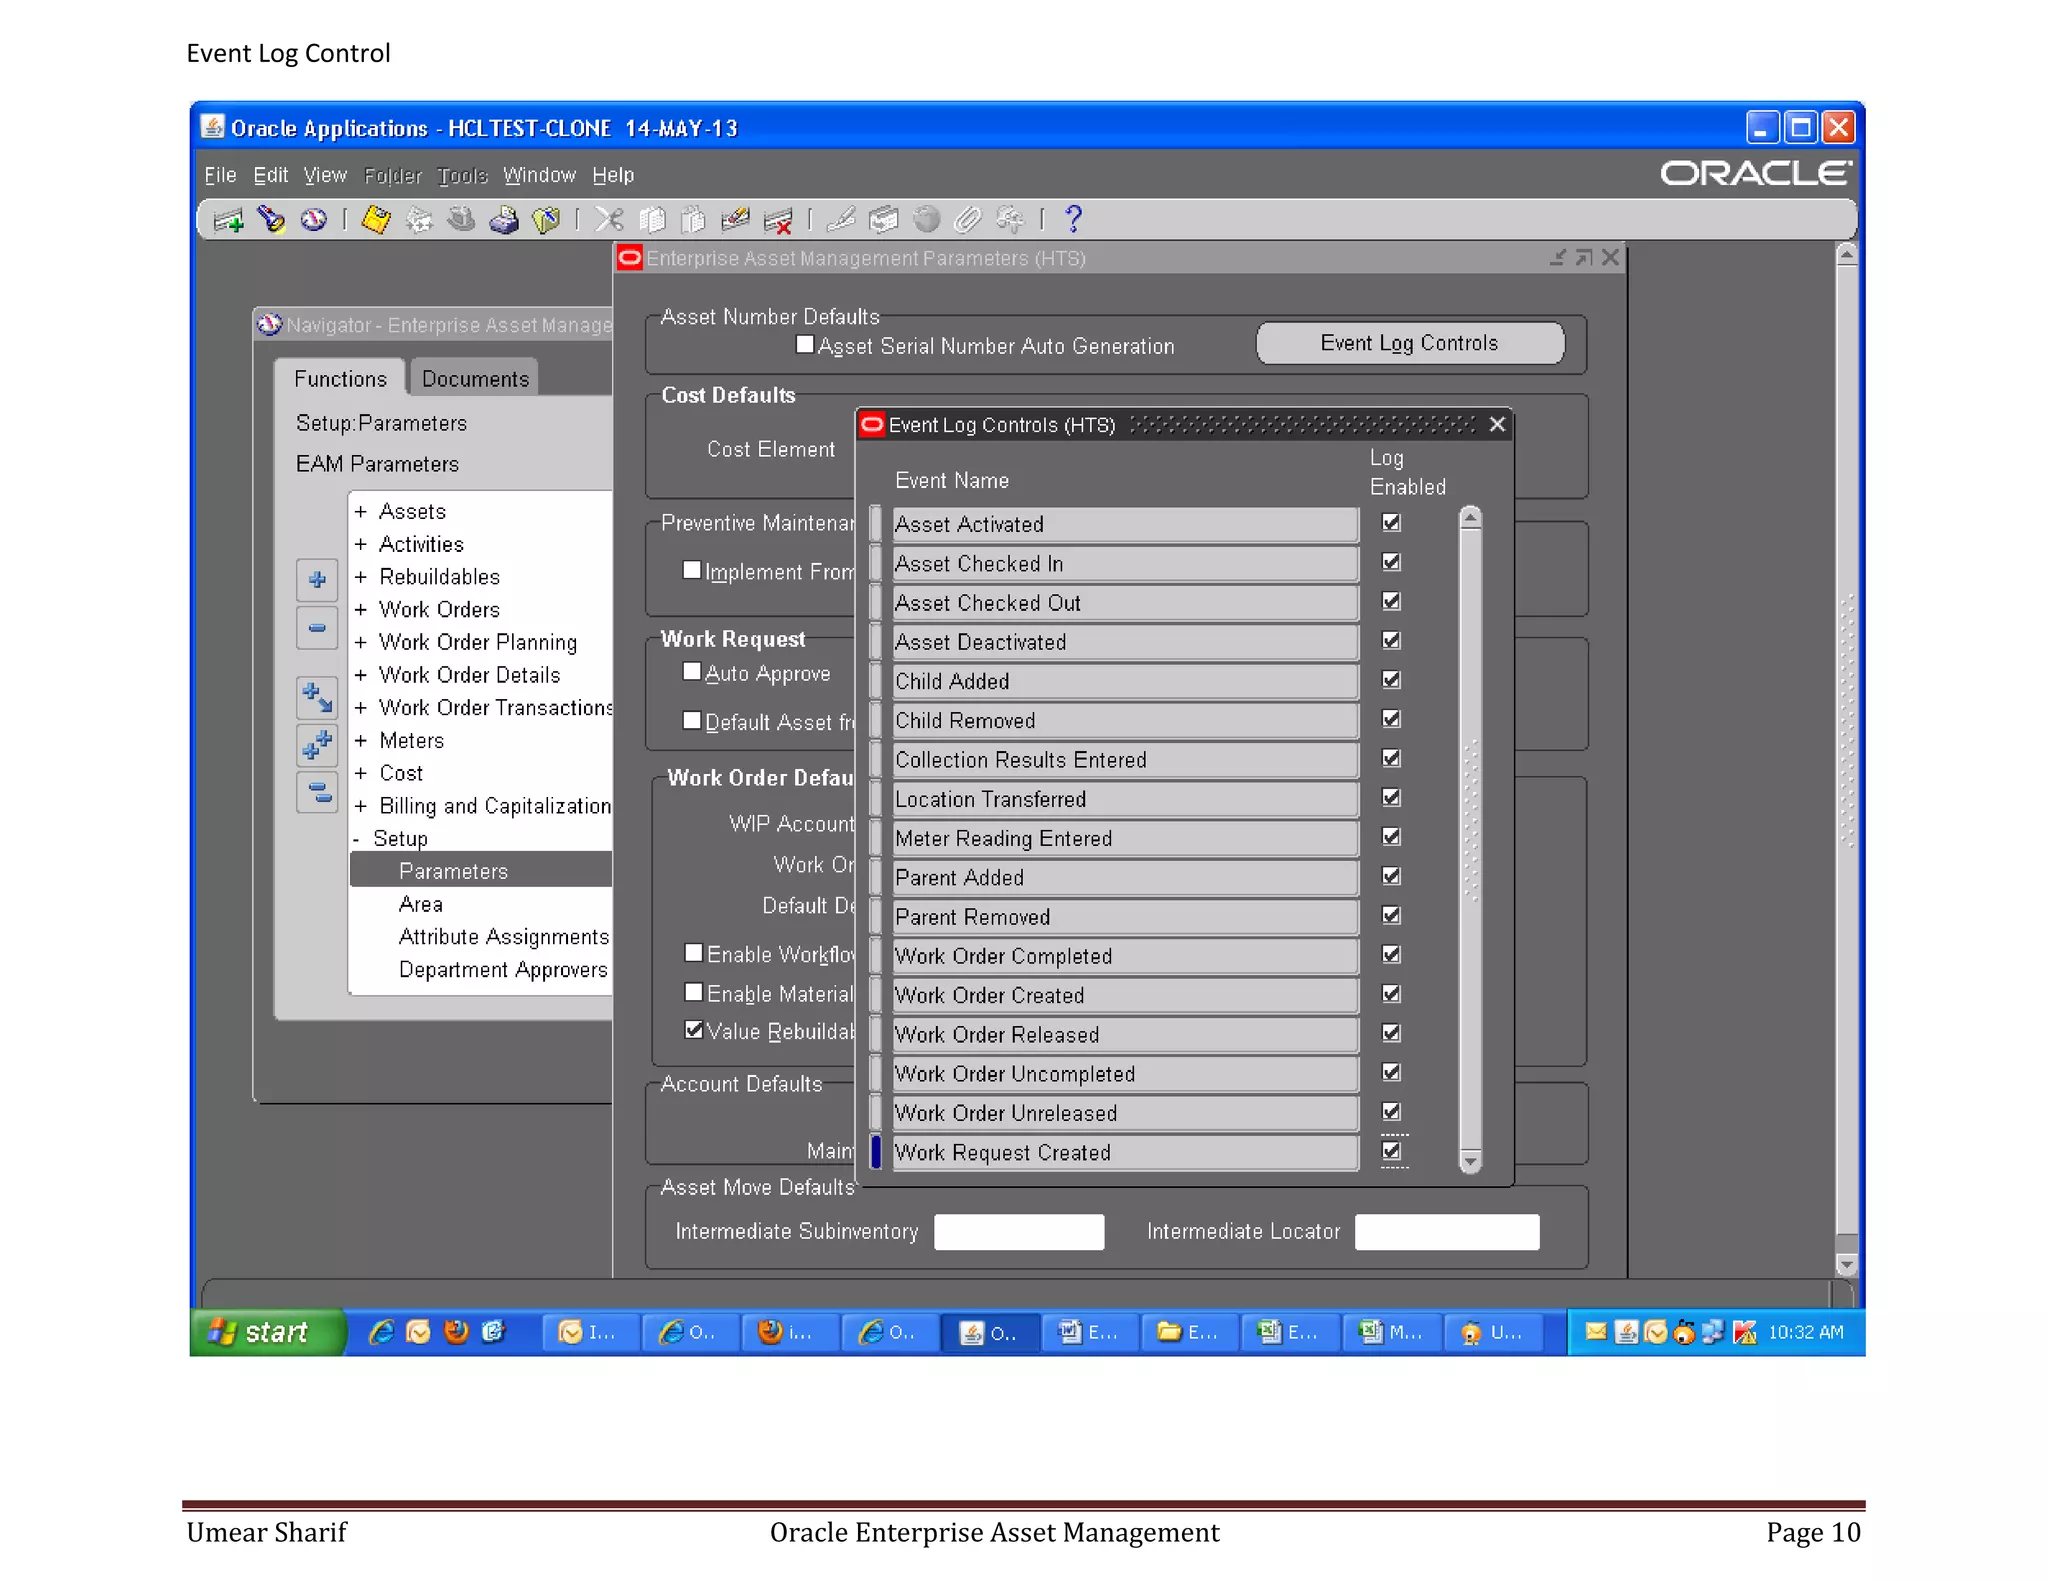The height and width of the screenshot is (1582, 2048).
Task: Expand the Assets tree node
Action: pyautogui.click(x=361, y=511)
